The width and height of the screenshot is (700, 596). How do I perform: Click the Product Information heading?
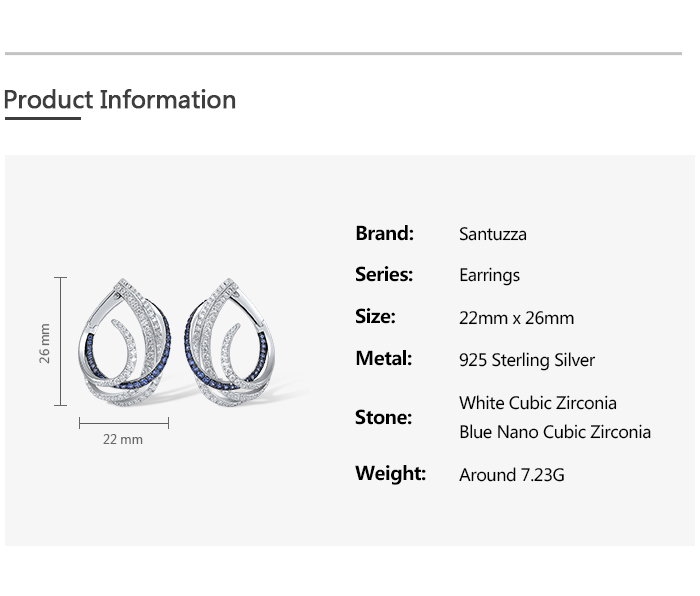pos(120,100)
